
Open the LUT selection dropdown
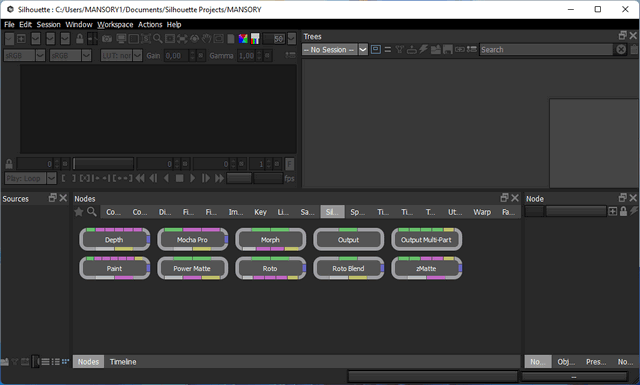[138, 55]
